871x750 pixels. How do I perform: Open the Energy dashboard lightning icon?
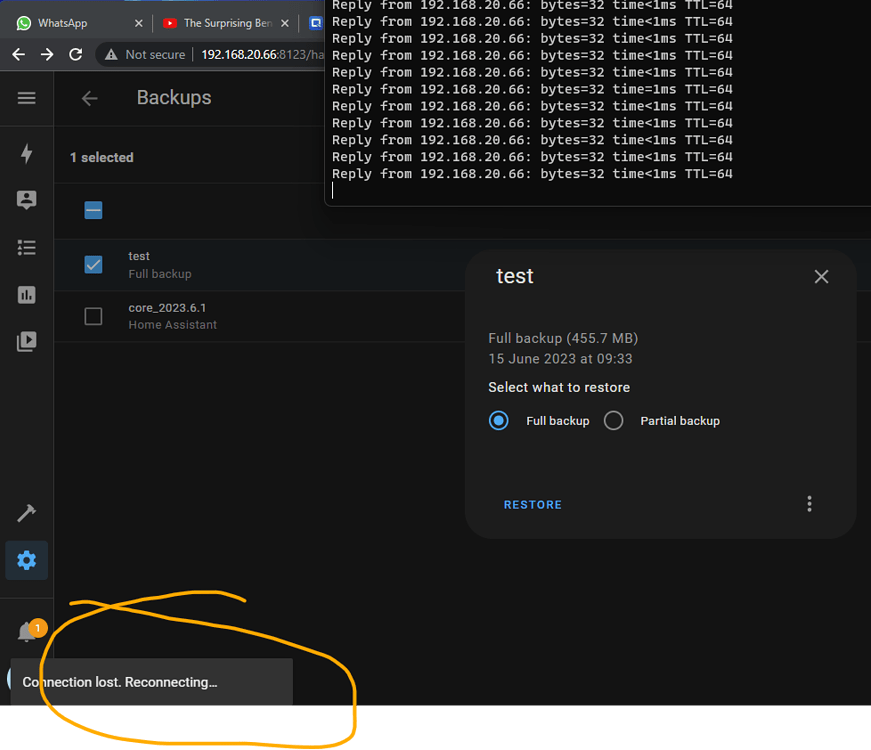tap(26, 153)
